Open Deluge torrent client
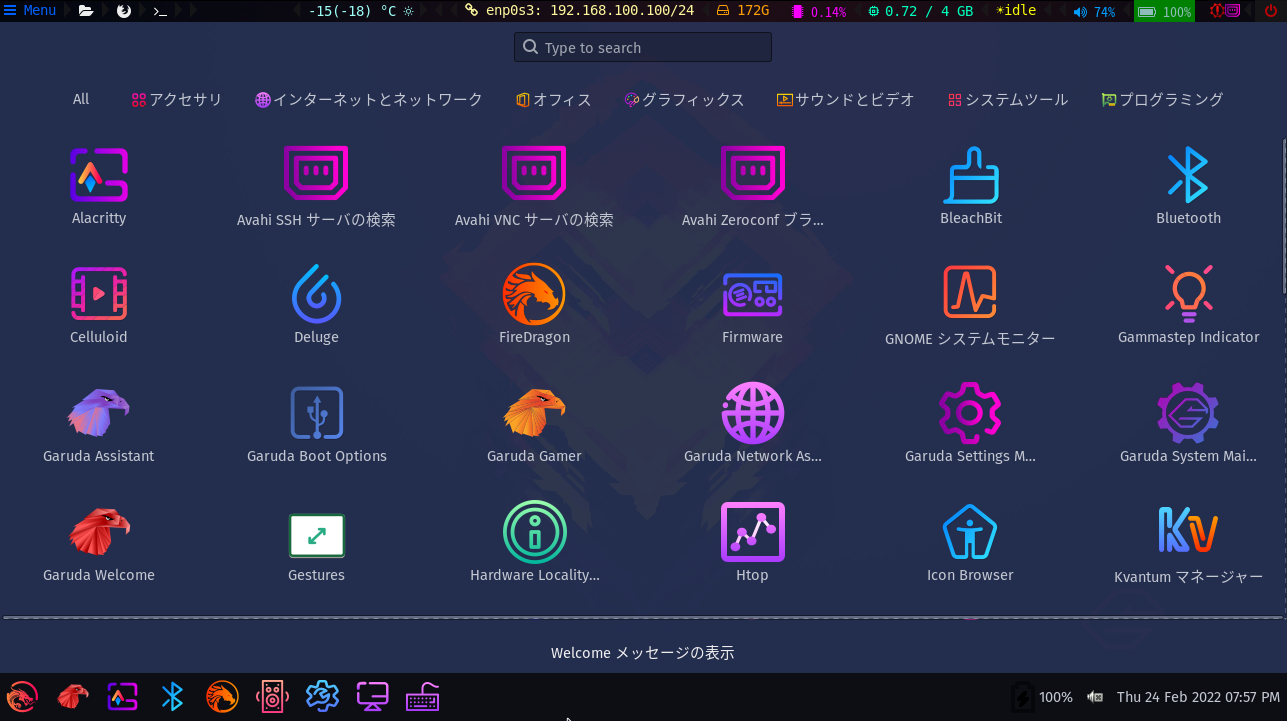Viewport: 1287px width, 721px height. tap(316, 305)
